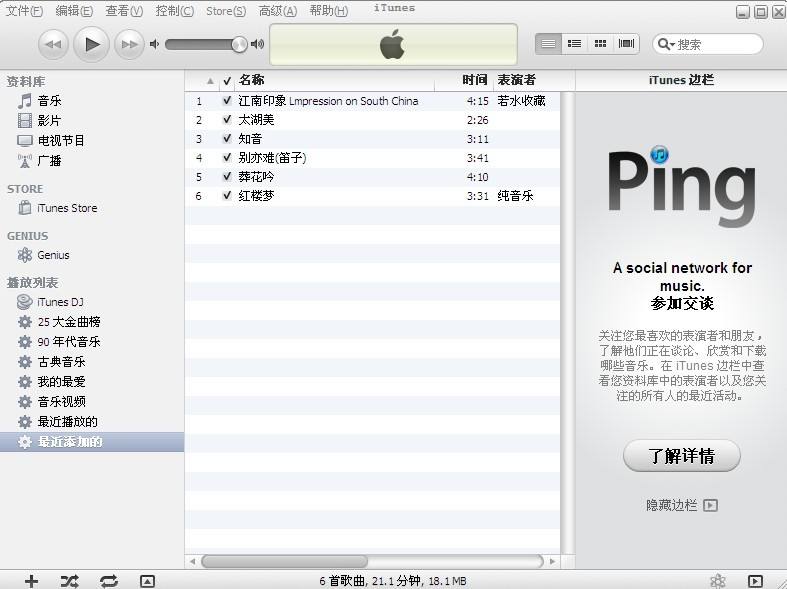787x589 pixels.
Task: Click the horizontal scrollbar thumb
Action: pyautogui.click(x=285, y=561)
